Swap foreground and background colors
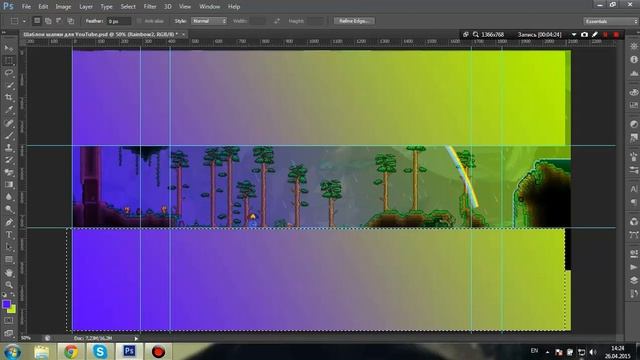640x360 pixels. click(13, 295)
